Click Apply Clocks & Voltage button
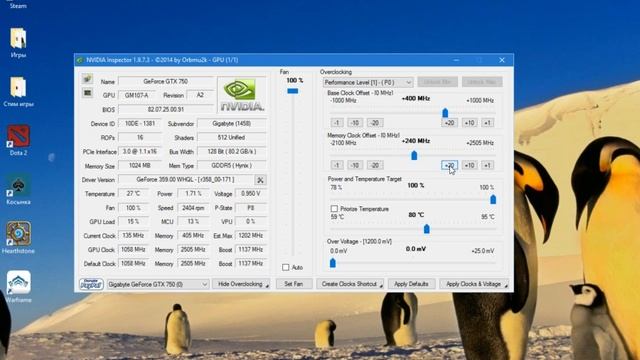The height and width of the screenshot is (360, 640). (x=474, y=284)
